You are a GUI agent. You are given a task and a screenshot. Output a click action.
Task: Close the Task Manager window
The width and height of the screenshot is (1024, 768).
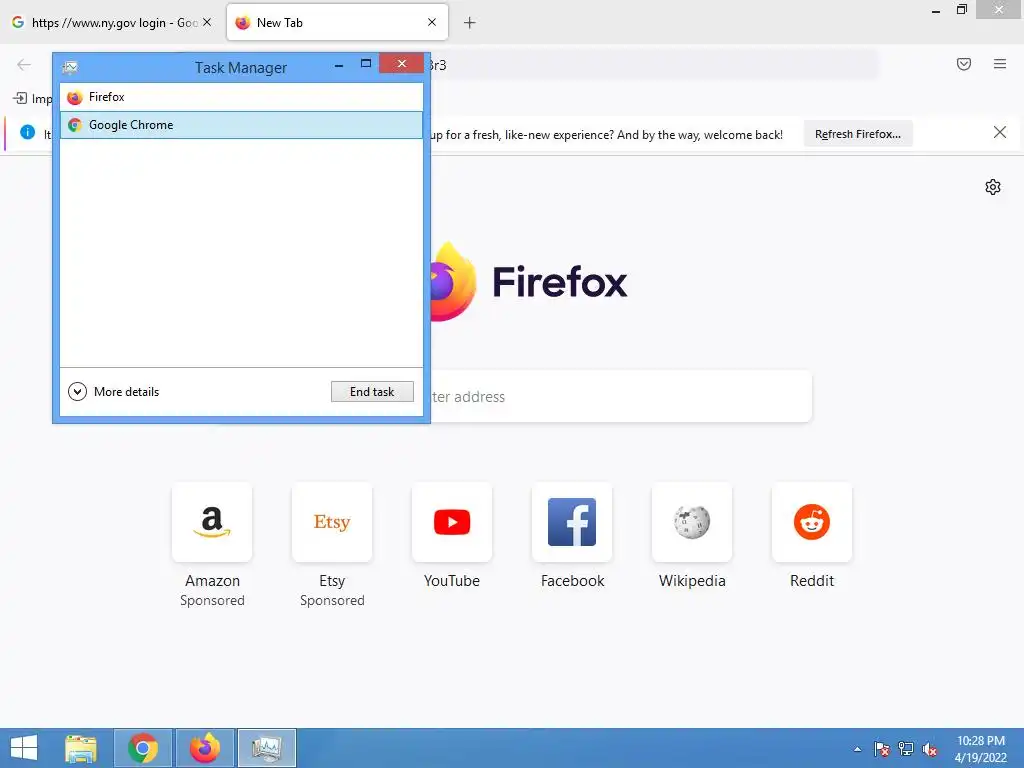(x=402, y=63)
